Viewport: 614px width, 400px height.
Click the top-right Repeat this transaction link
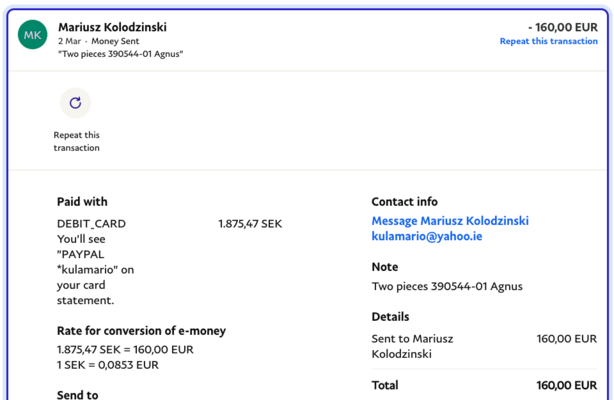(x=548, y=41)
